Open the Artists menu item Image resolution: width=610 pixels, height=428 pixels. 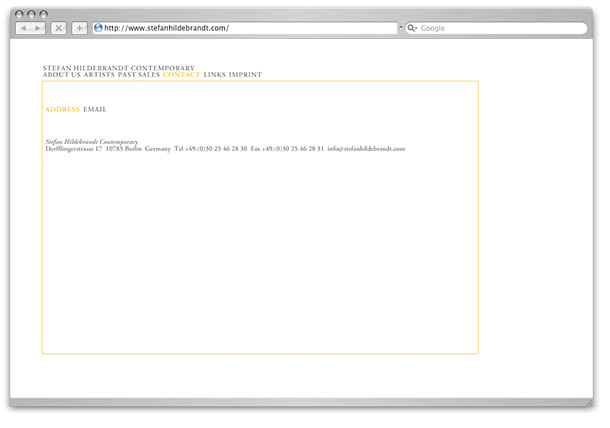pyautogui.click(x=99, y=75)
